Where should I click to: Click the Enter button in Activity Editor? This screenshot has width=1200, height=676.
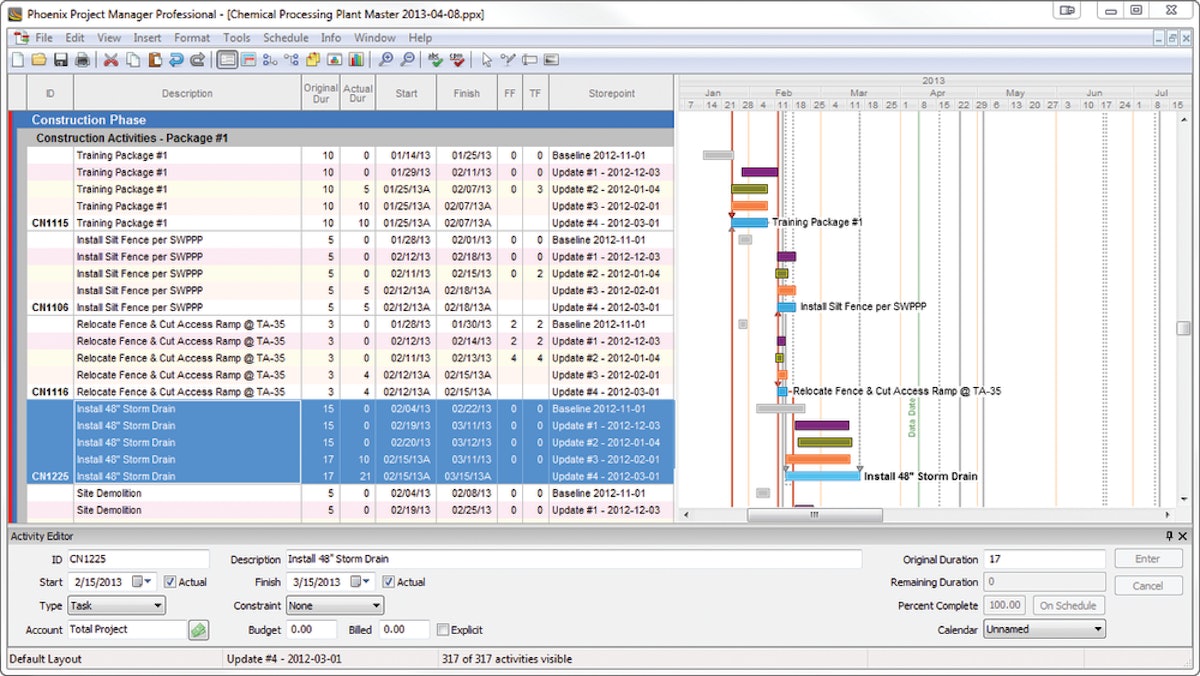[1148, 558]
